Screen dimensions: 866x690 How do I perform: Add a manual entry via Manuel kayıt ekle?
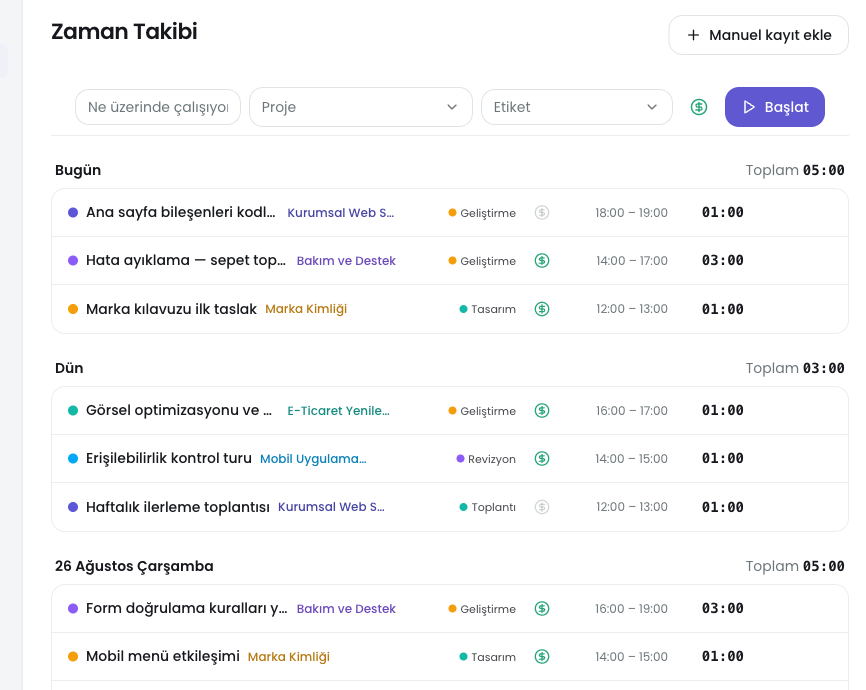pyautogui.click(x=758, y=35)
